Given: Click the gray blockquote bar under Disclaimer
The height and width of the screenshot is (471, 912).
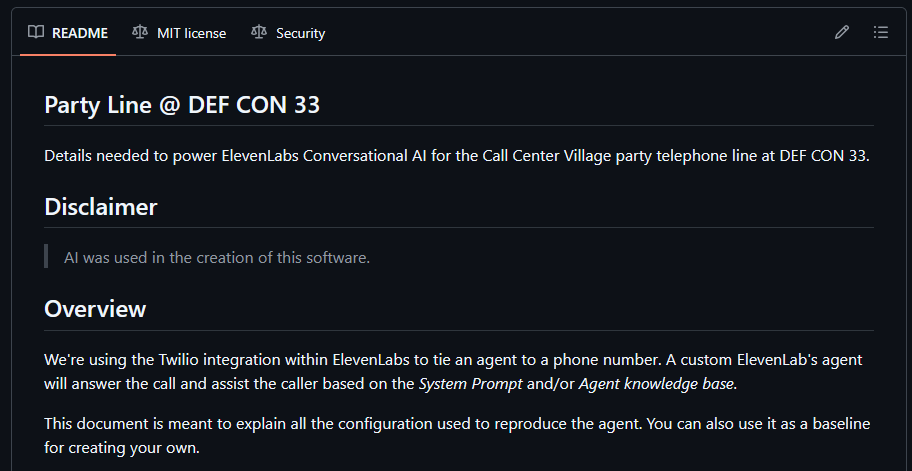Looking at the screenshot, I should tap(46, 256).
